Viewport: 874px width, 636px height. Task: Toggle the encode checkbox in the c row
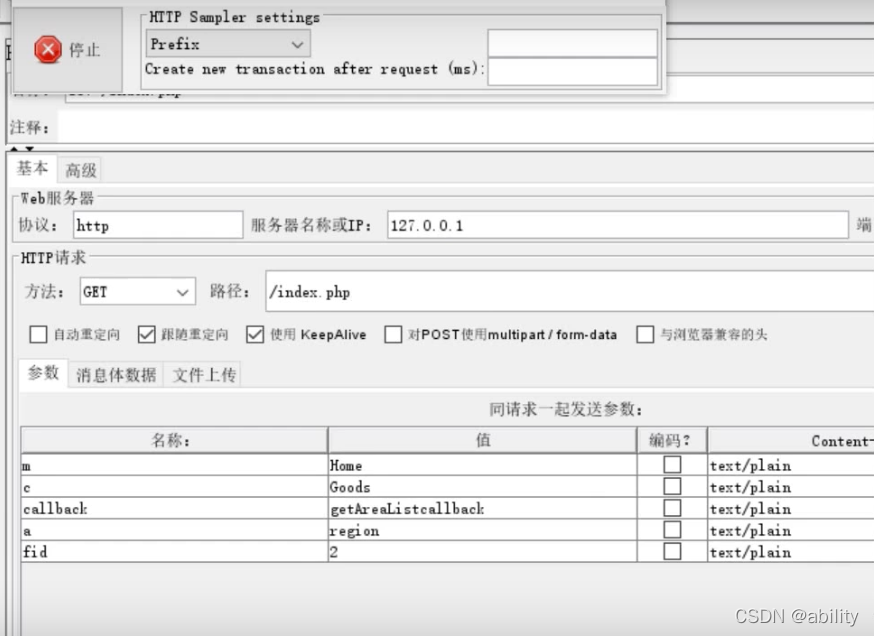672,487
